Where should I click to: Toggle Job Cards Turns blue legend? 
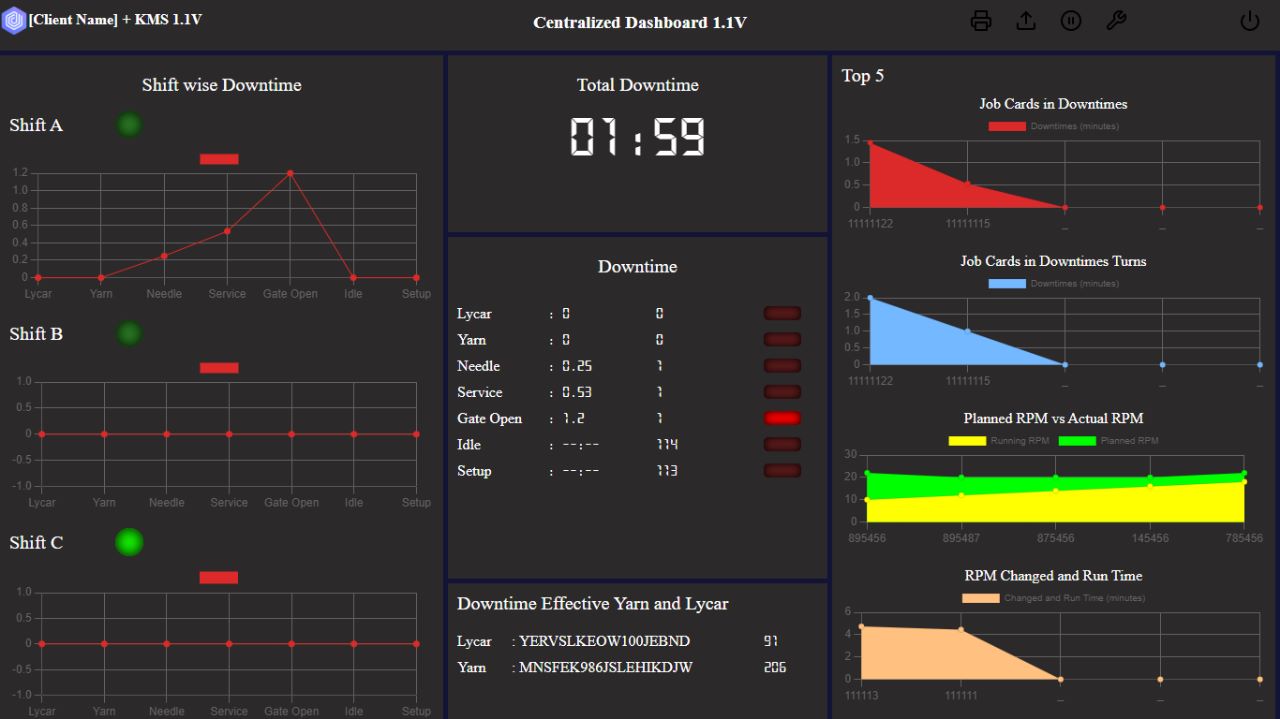[1007, 283]
